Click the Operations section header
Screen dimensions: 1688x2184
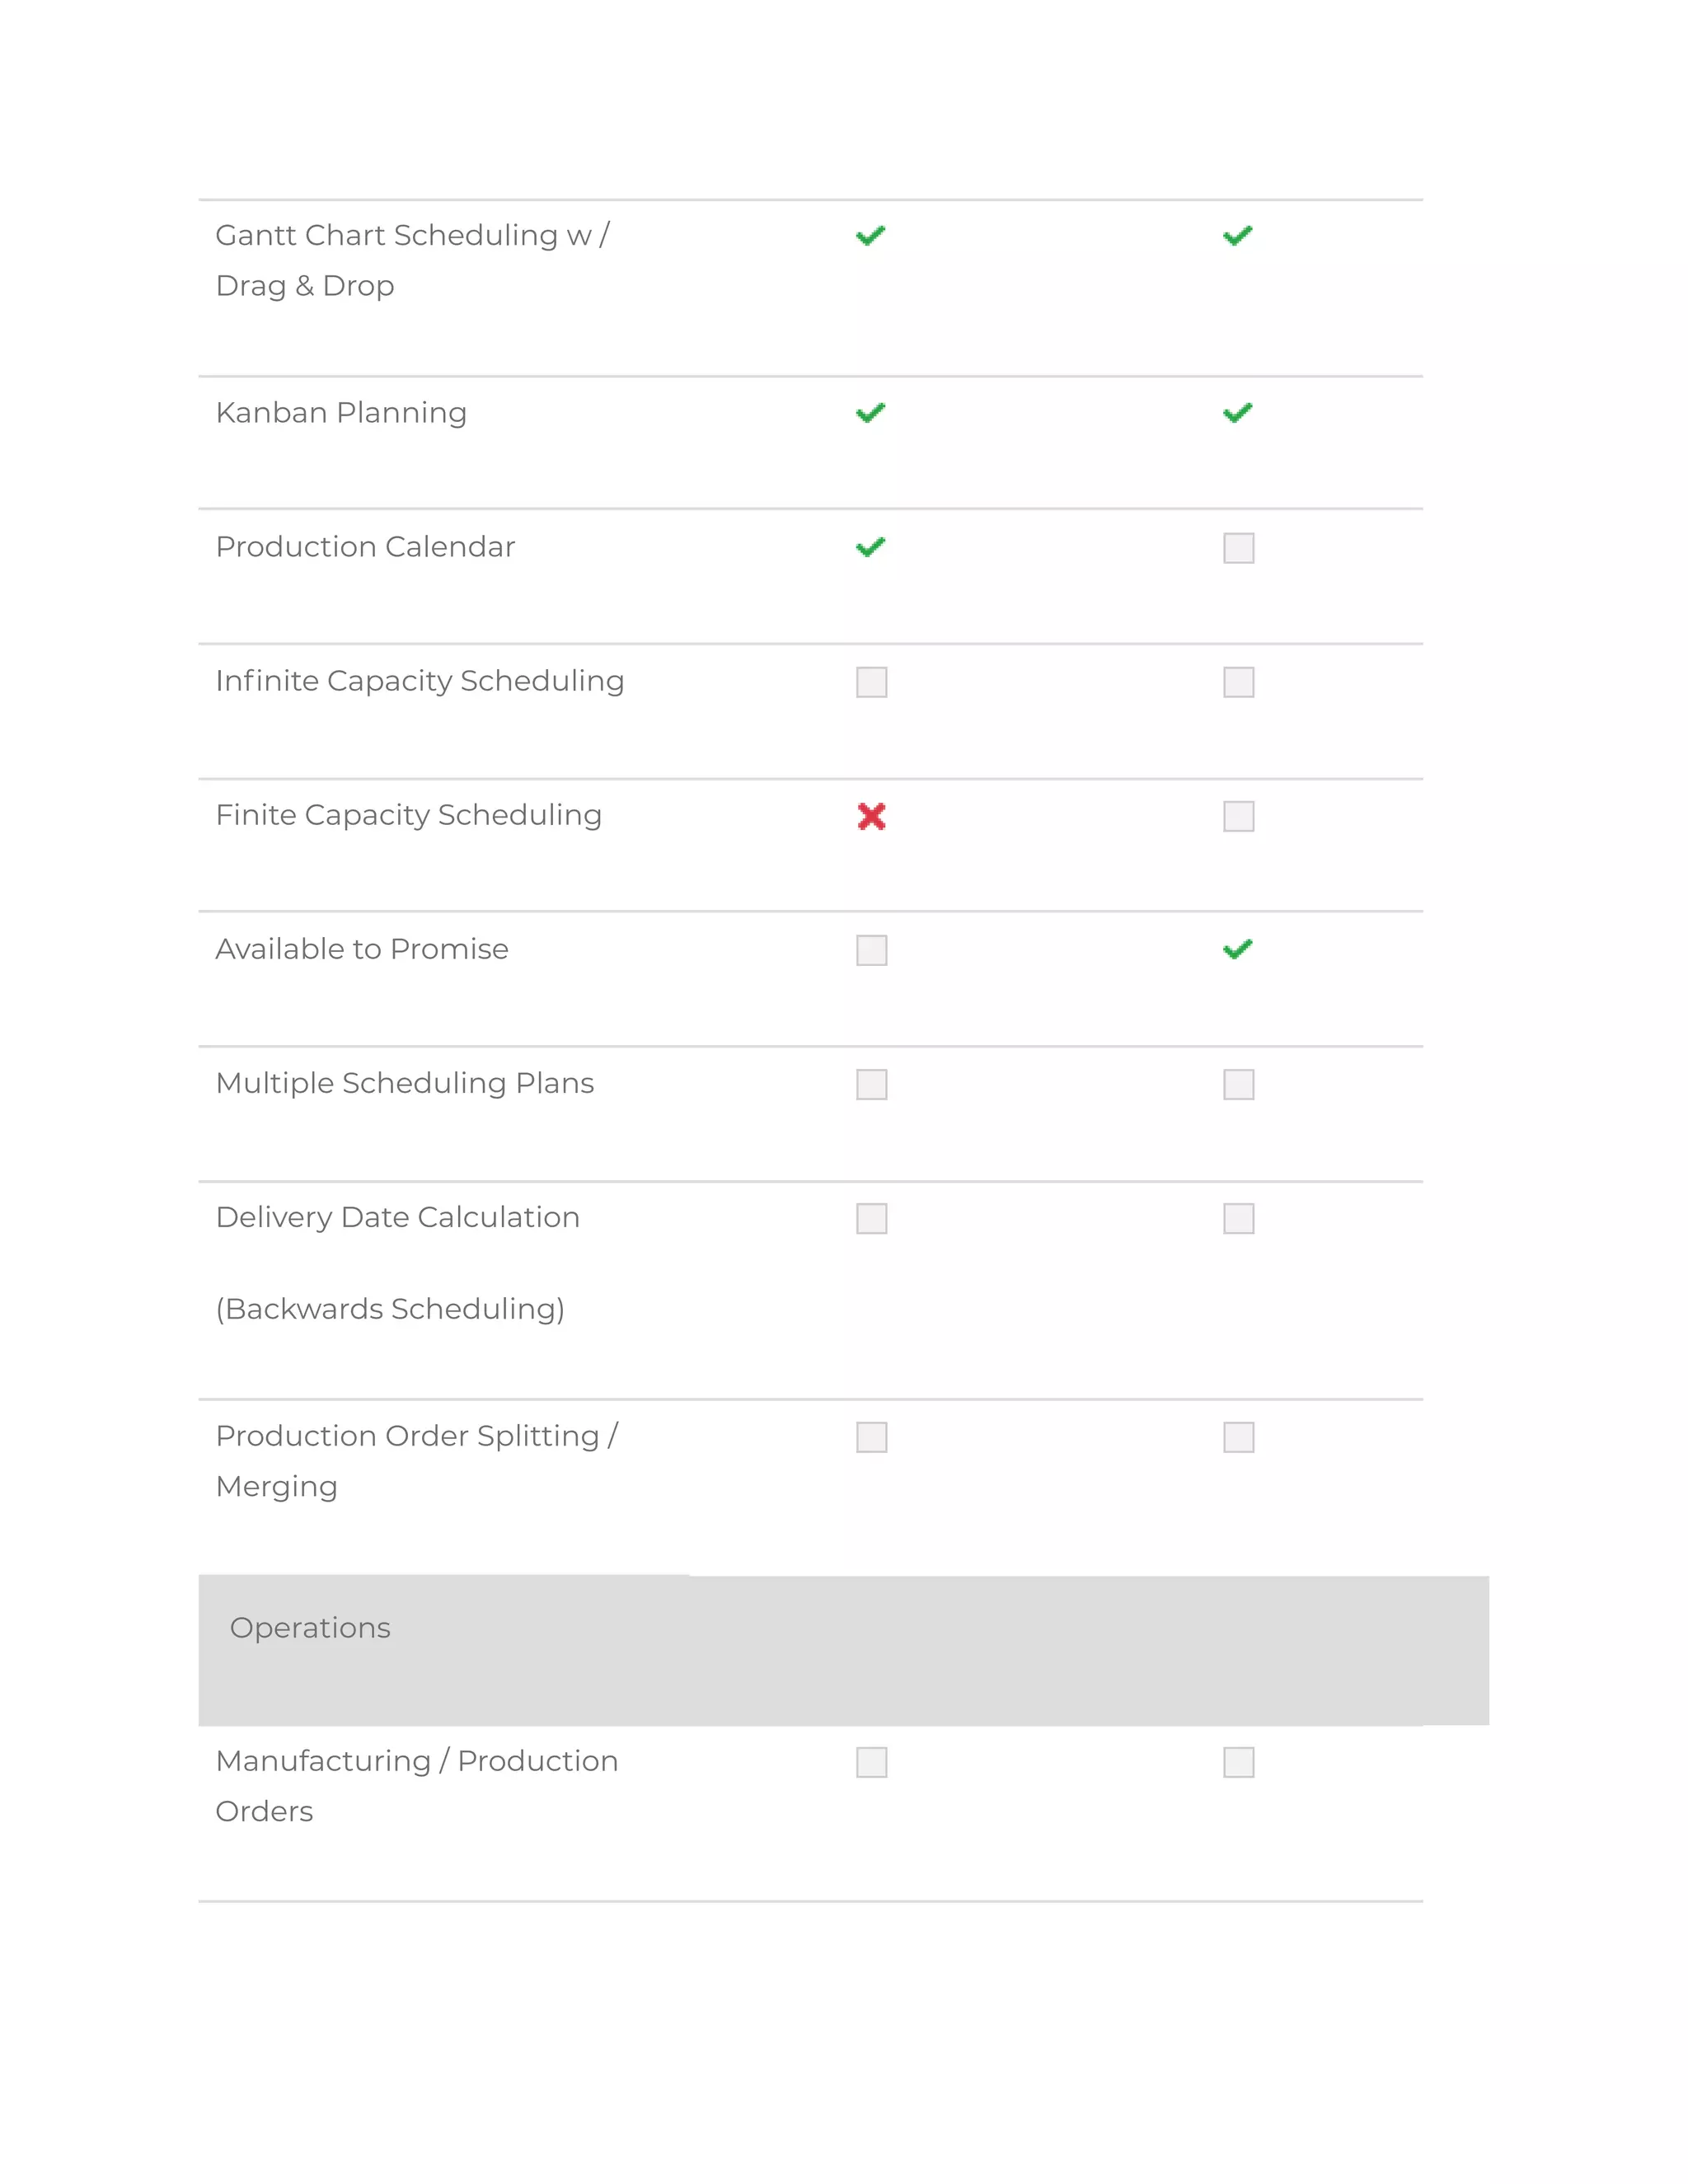pos(844,1650)
